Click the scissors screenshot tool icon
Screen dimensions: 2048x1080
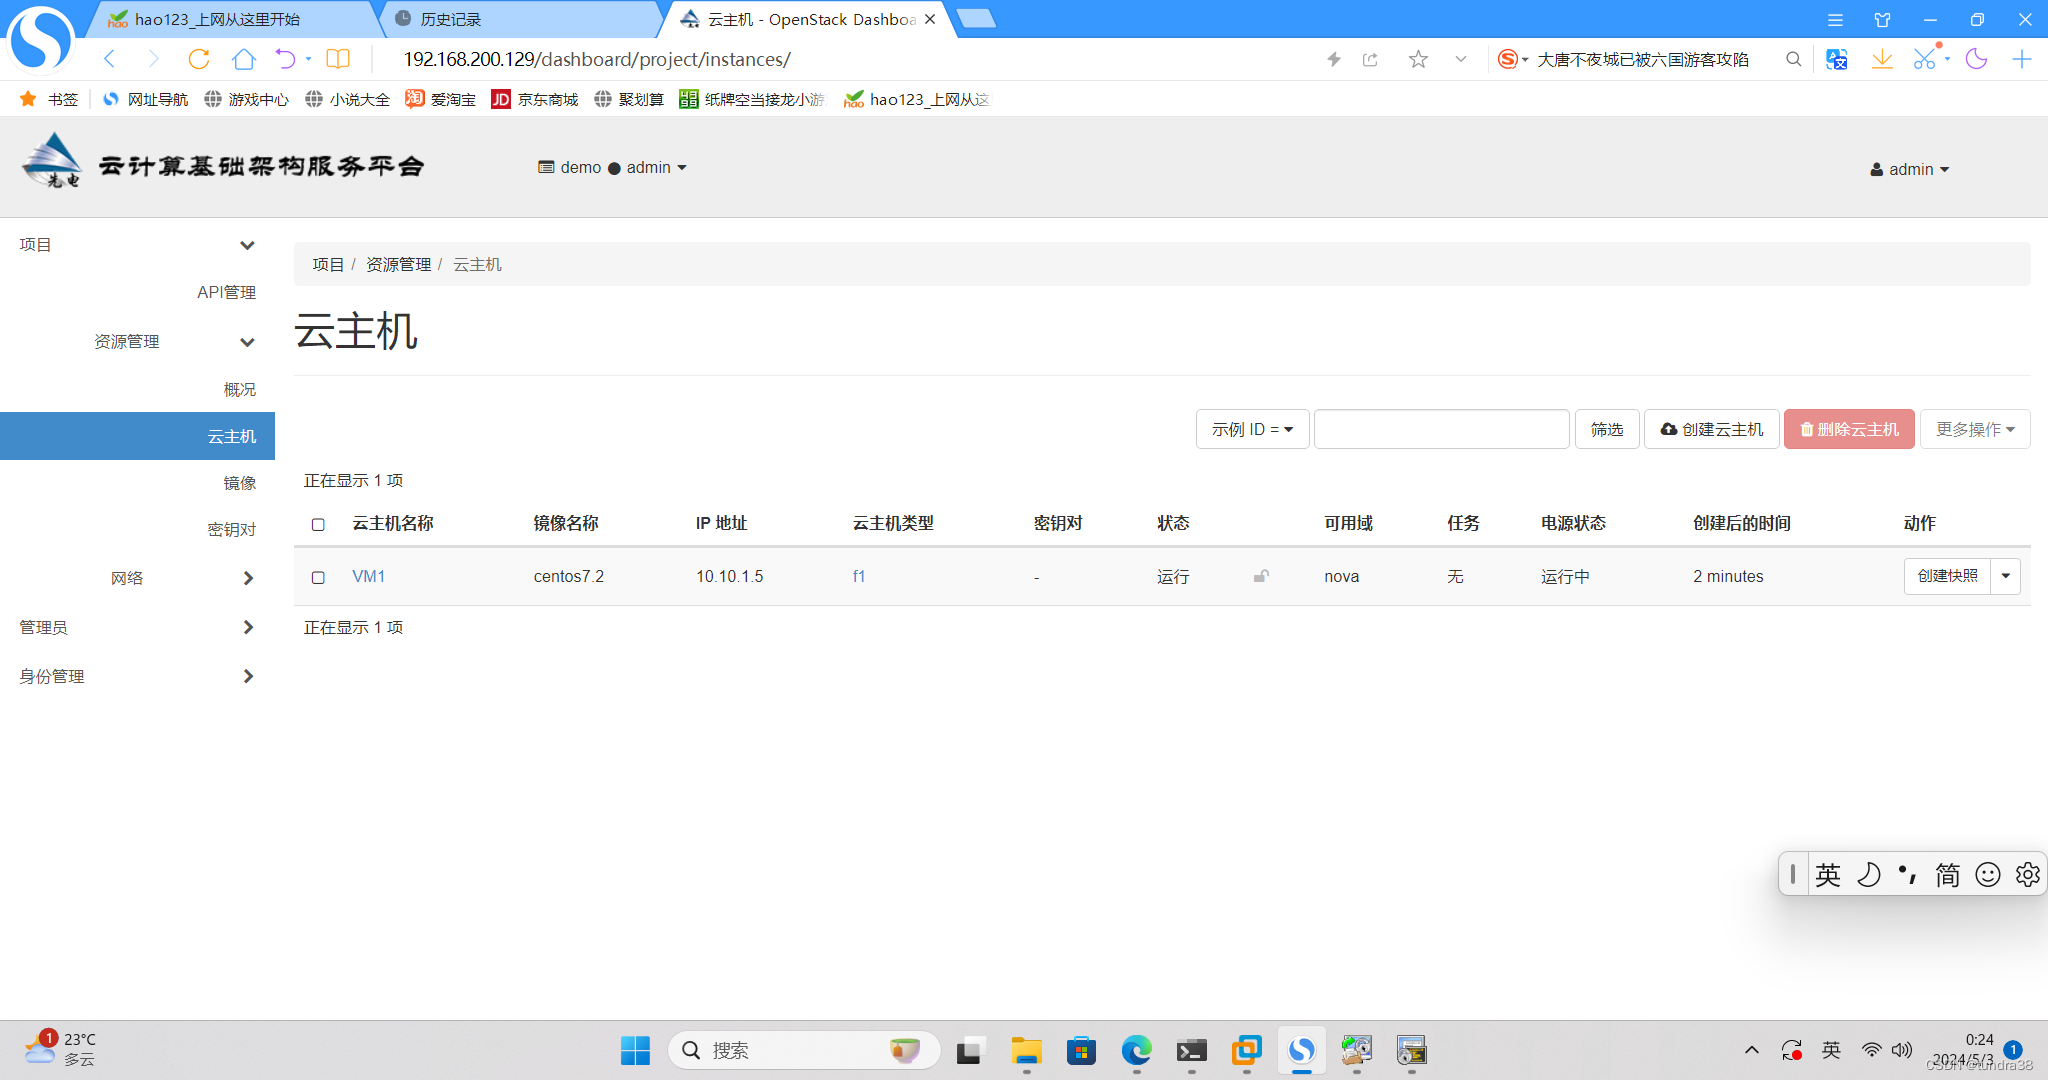pyautogui.click(x=1925, y=59)
